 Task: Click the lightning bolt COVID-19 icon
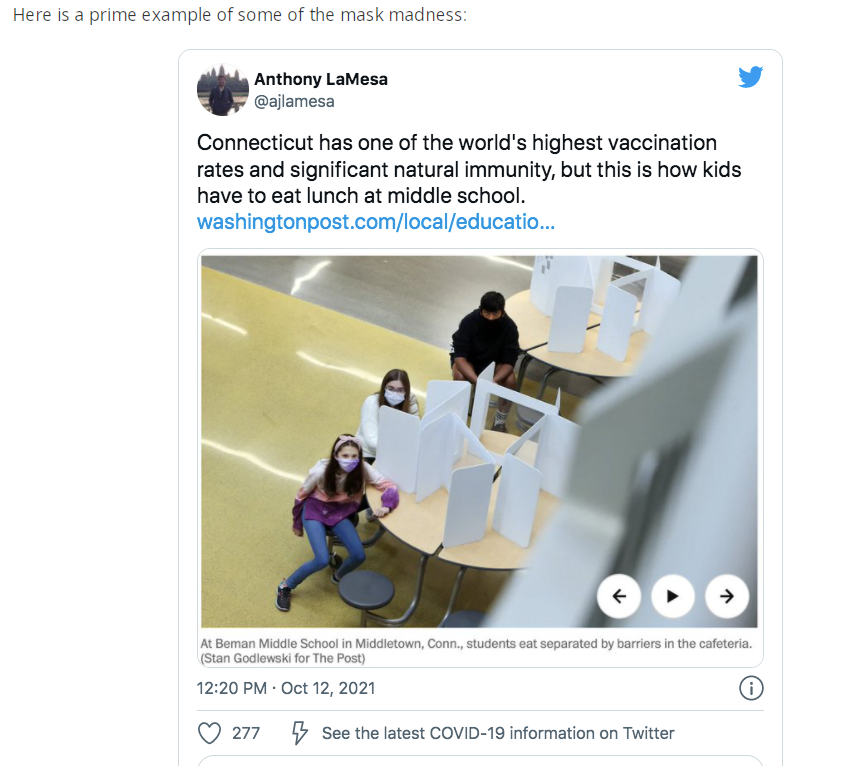pos(298,733)
